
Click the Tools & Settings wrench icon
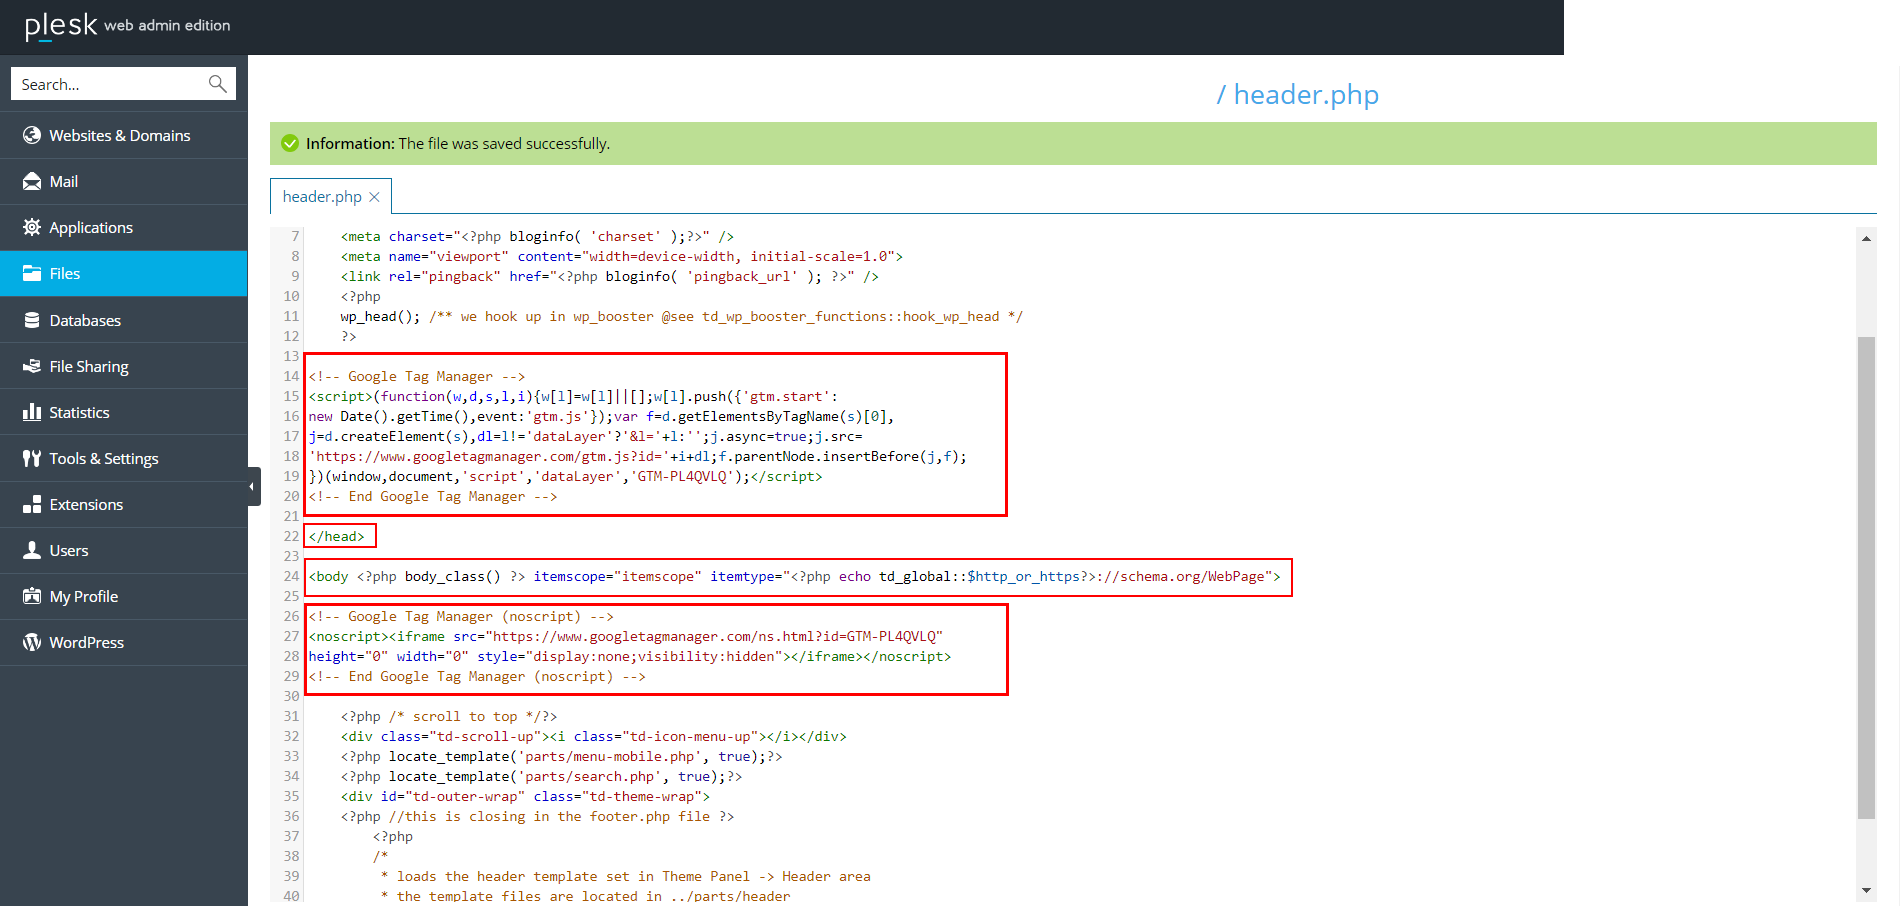(32, 458)
